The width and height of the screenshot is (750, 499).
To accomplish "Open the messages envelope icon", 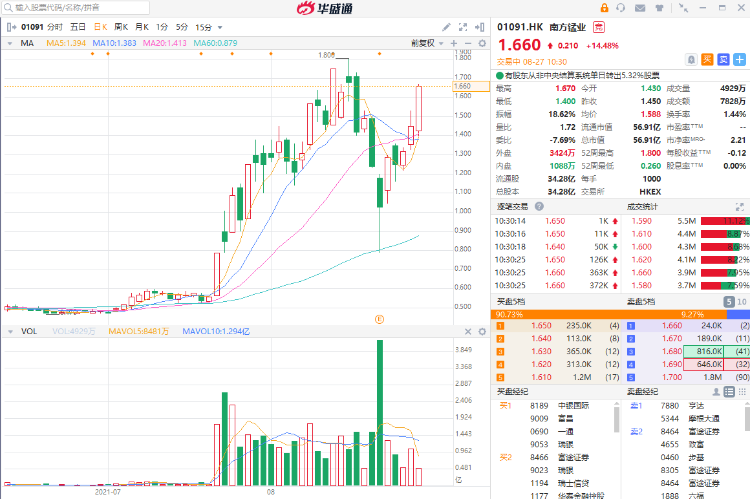I will pyautogui.click(x=640, y=8).
